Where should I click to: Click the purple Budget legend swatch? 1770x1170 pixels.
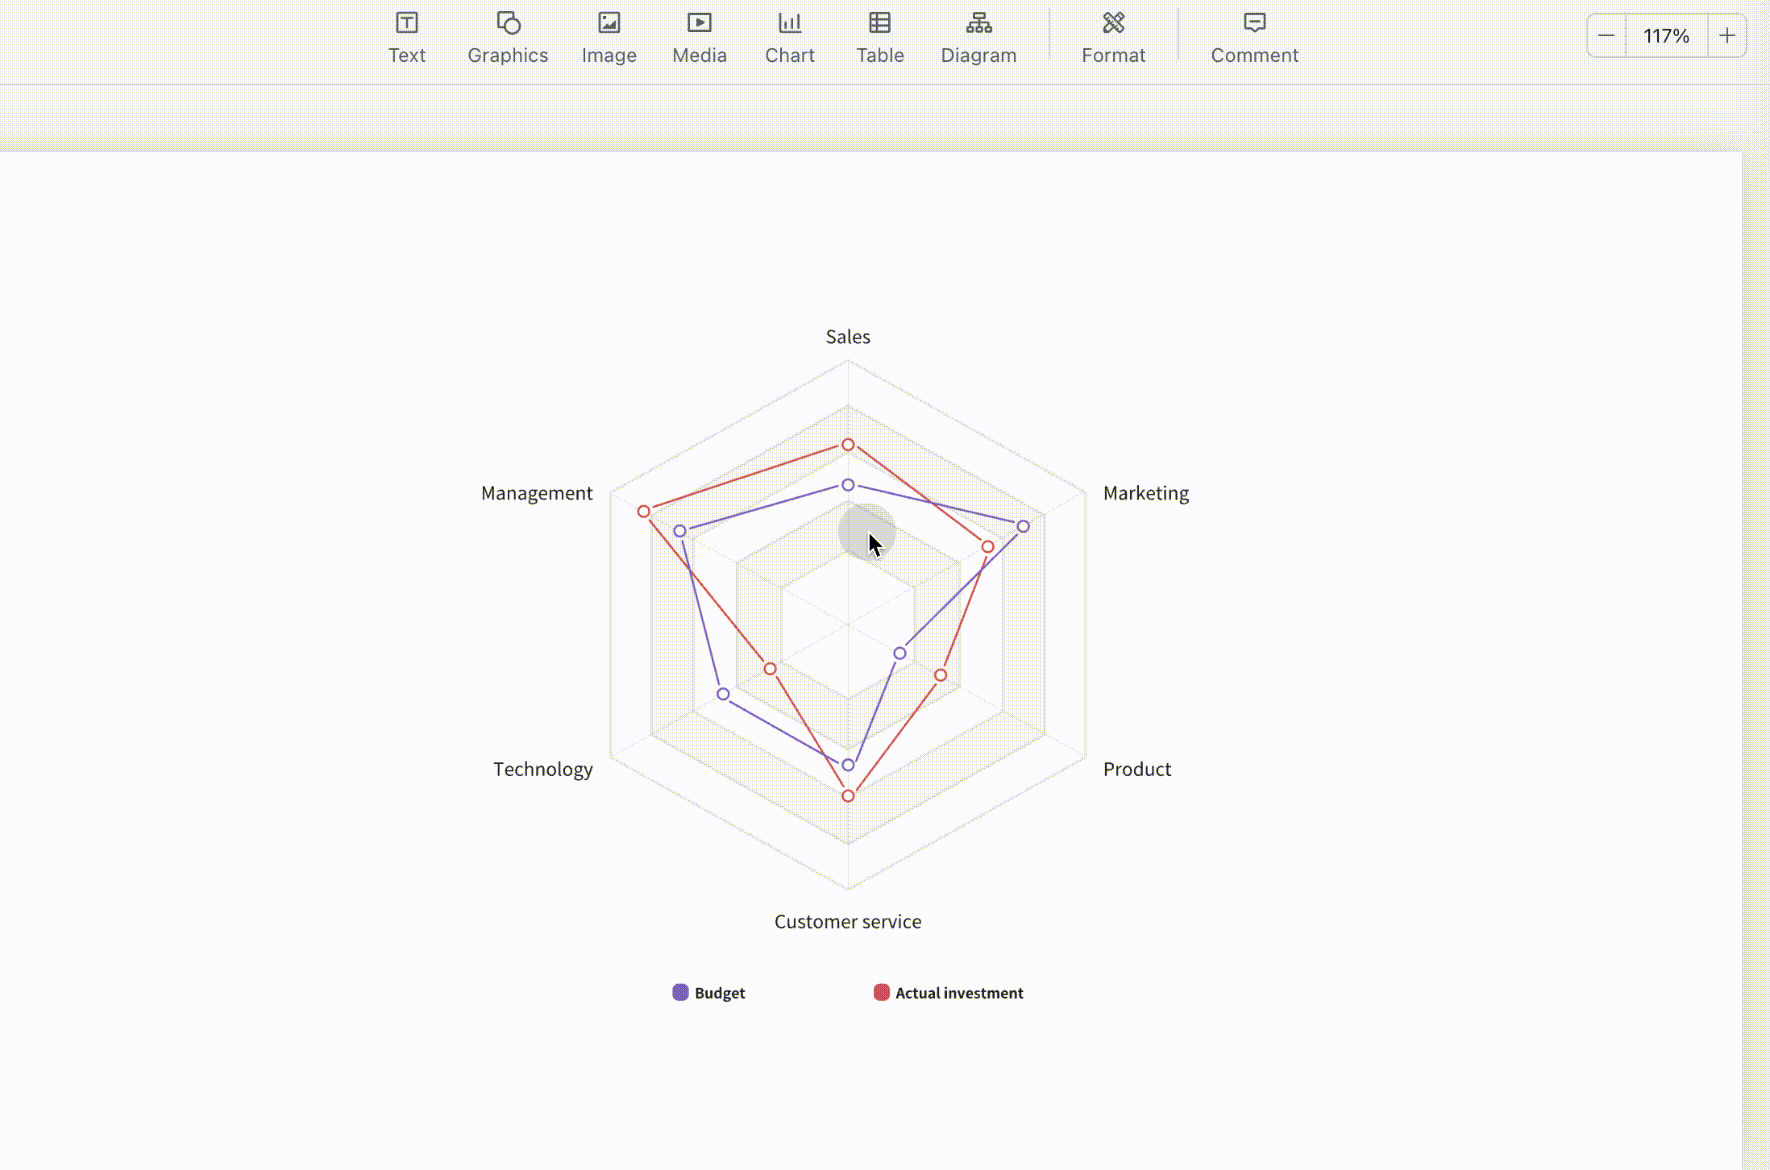click(681, 992)
